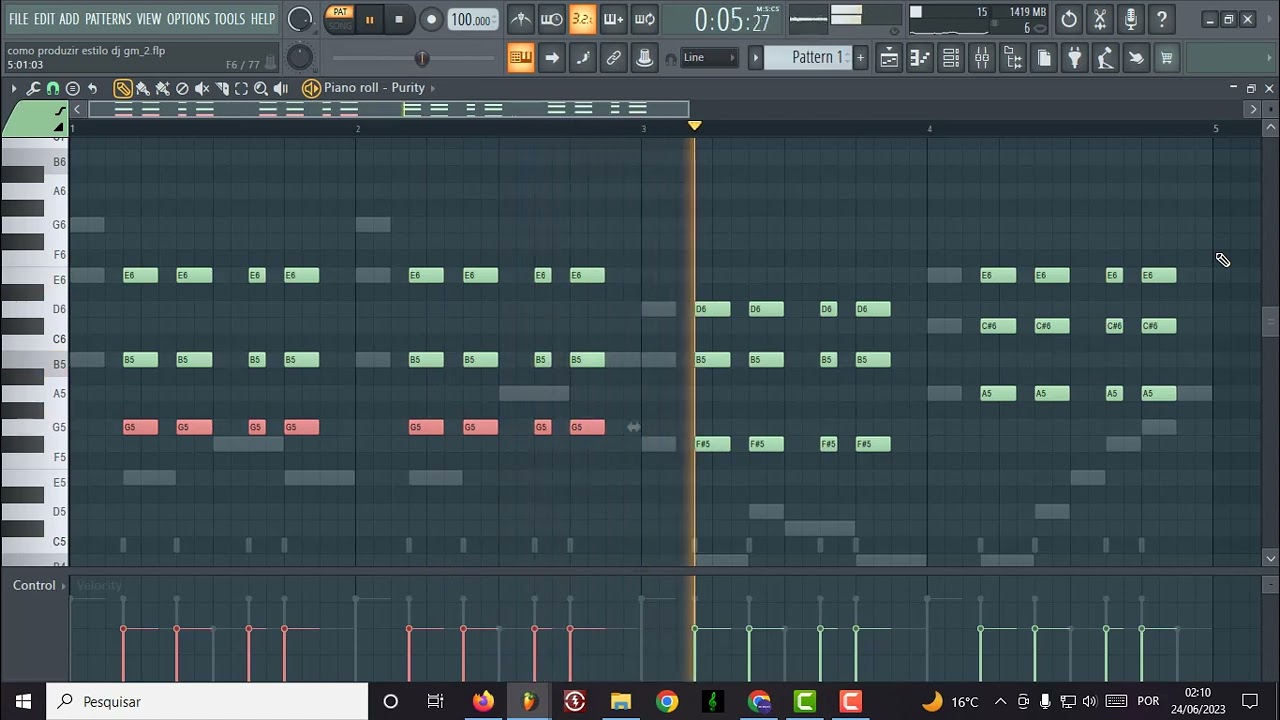The image size is (1280, 720).
Task: Open the help question mark button
Action: point(1162,19)
